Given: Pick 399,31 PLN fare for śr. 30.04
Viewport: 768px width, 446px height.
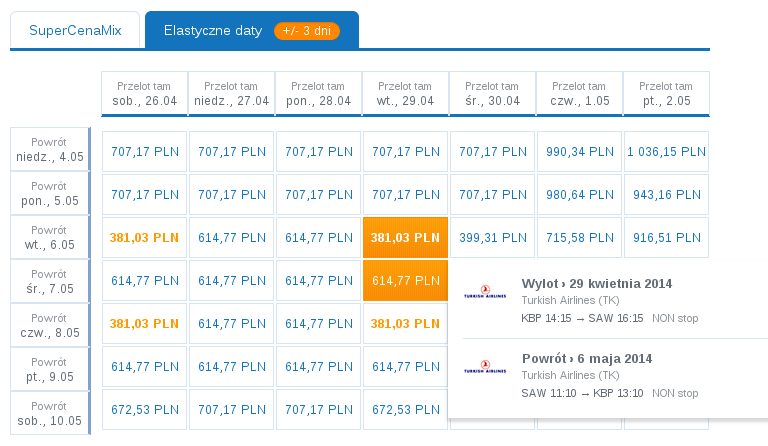Looking at the screenshot, I should pos(492,237).
